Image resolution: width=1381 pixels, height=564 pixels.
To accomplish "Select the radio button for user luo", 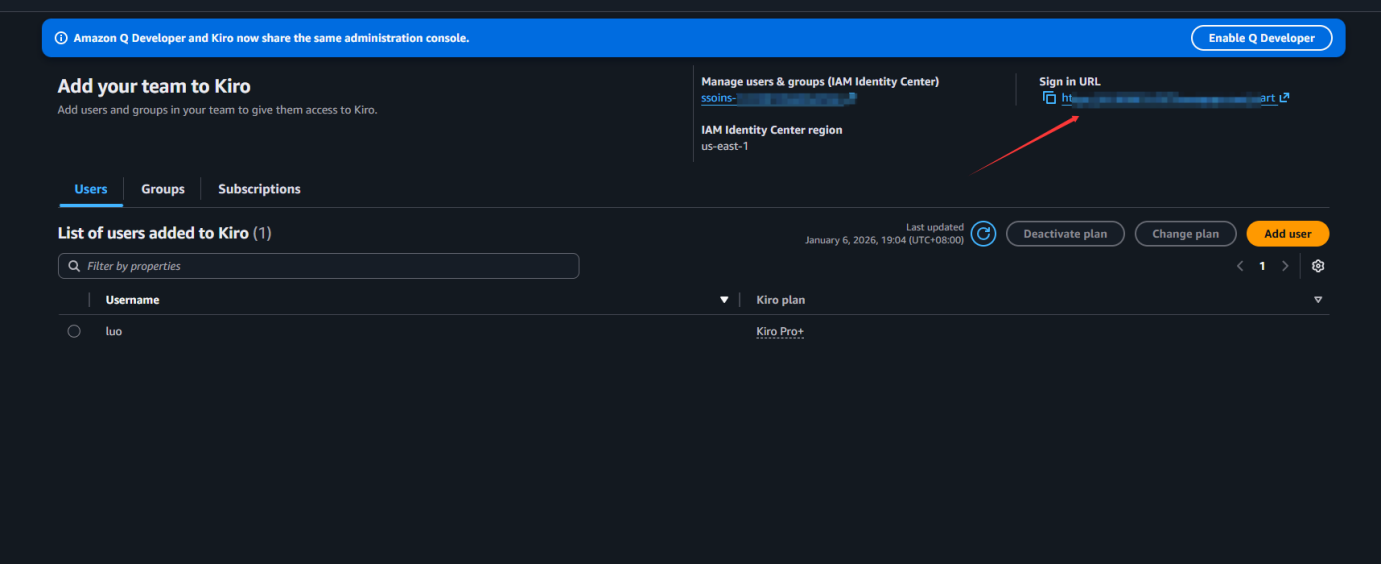I will coord(74,331).
